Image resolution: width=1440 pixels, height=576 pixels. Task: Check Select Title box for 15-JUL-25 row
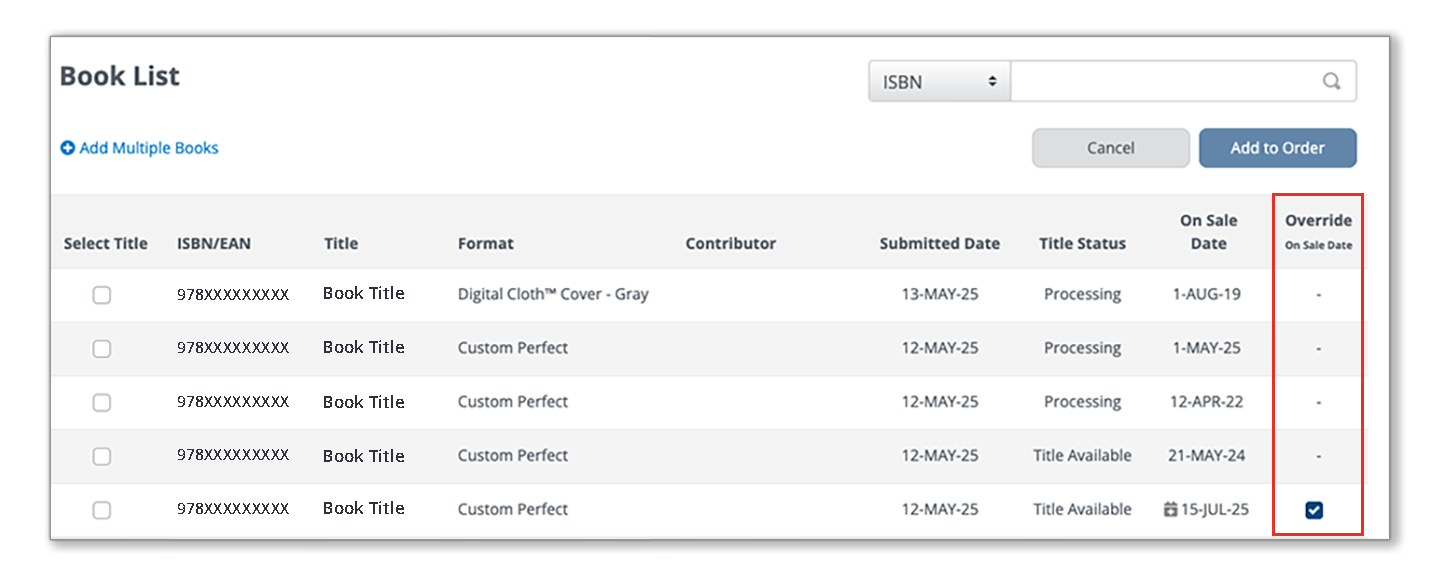(x=102, y=510)
